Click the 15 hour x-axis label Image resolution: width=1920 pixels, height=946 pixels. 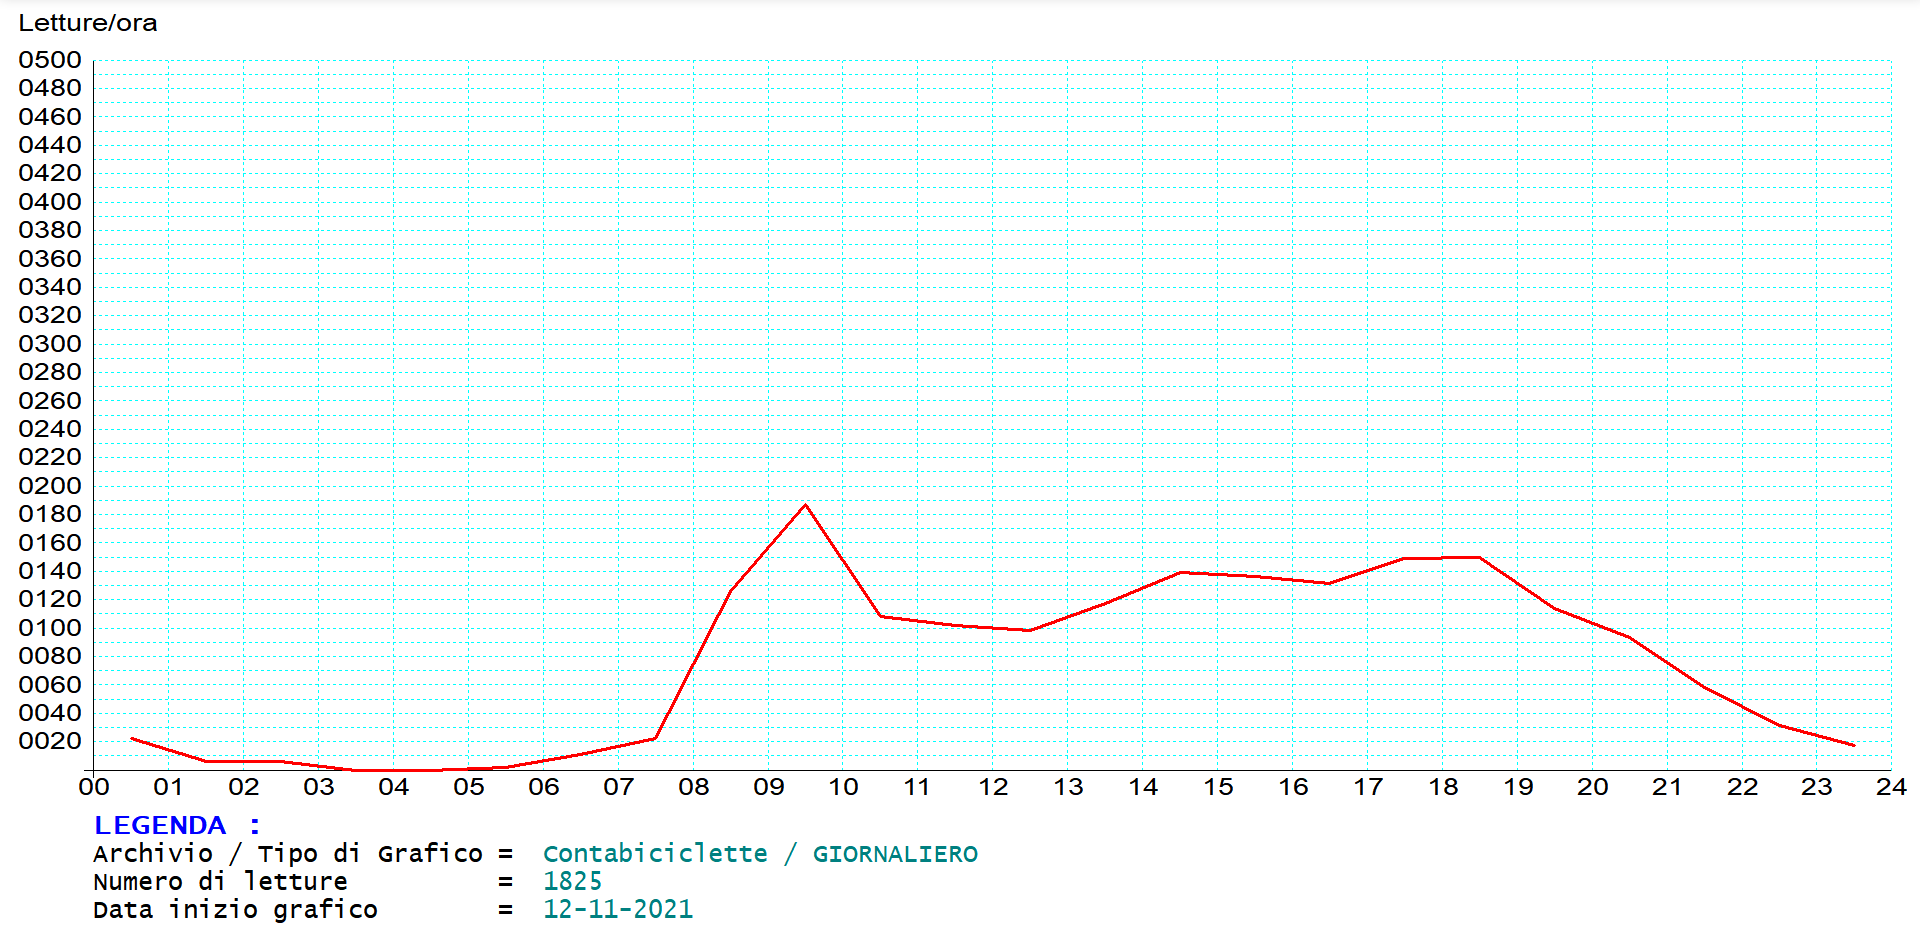pyautogui.click(x=1218, y=787)
